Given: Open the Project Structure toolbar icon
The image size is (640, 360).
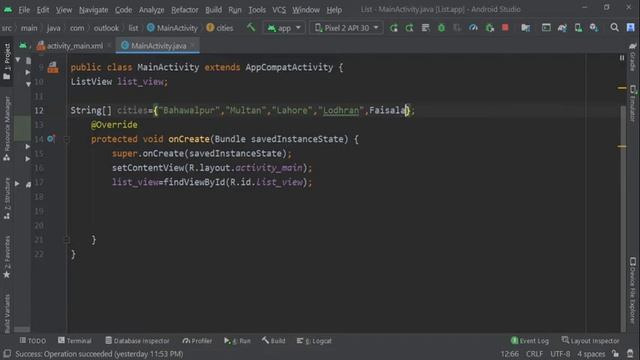Looking at the screenshot, I should coord(525,28).
